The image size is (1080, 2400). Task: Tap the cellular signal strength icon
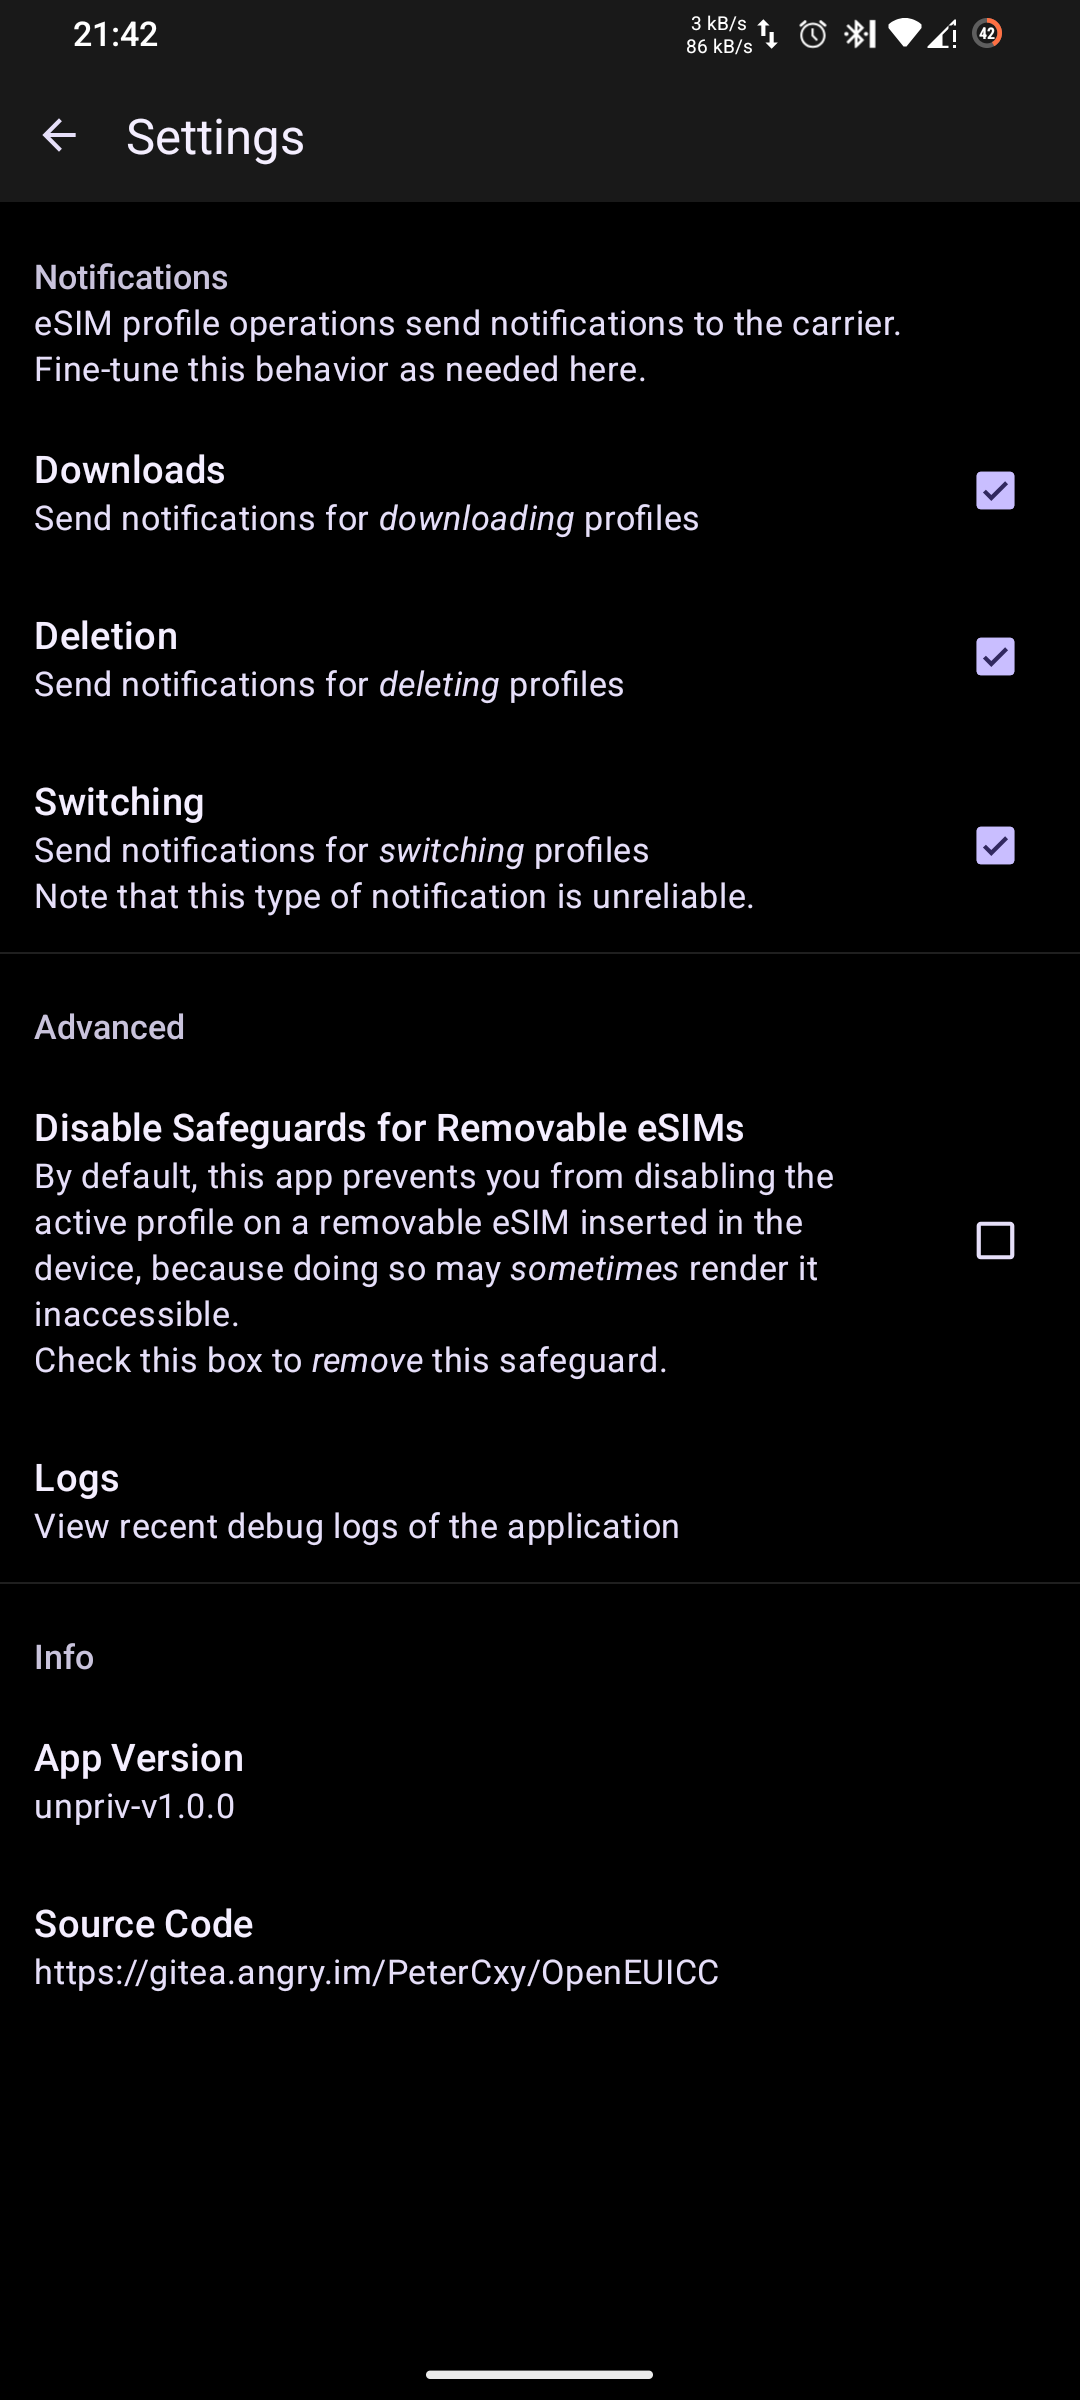tap(942, 35)
